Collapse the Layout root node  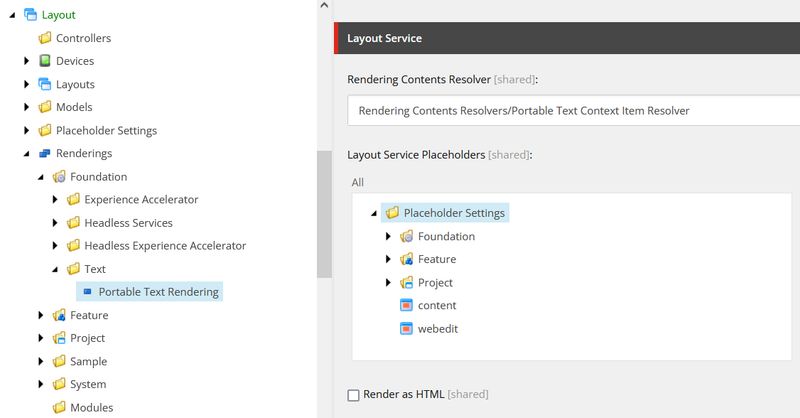click(x=13, y=15)
